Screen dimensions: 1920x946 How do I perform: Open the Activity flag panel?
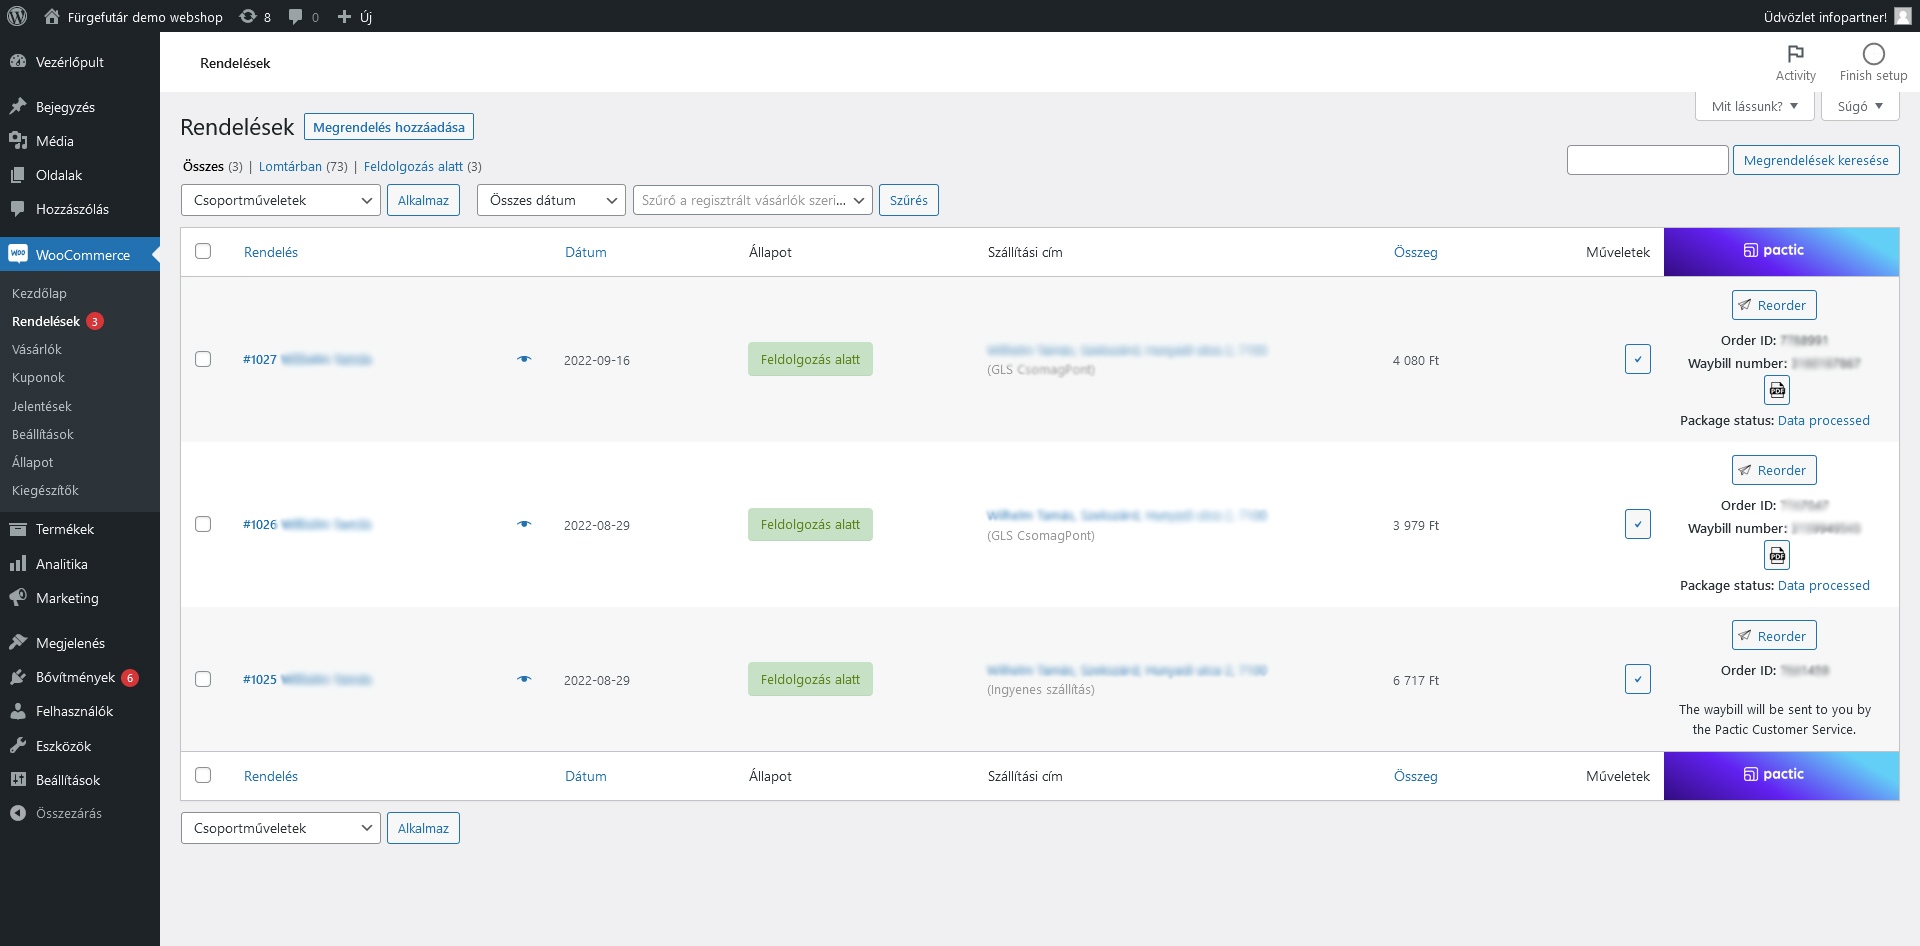1795,63
